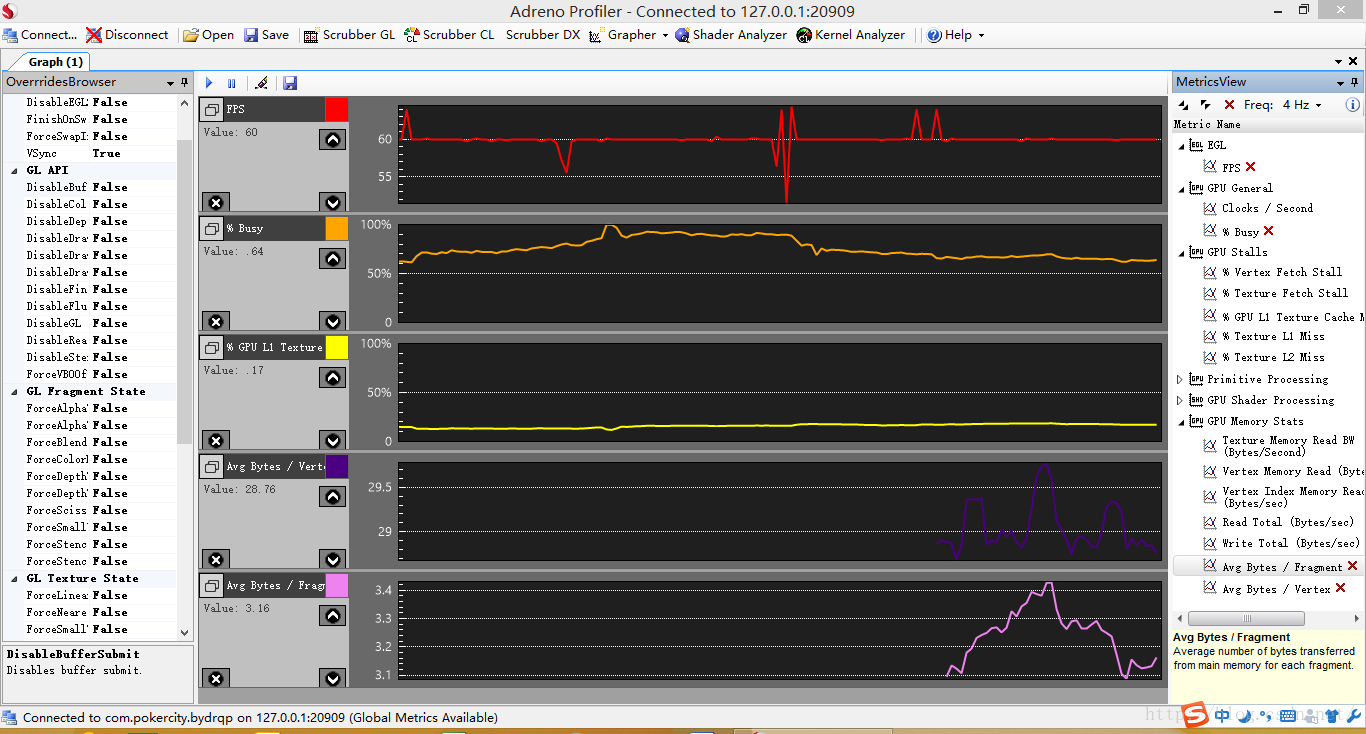Launch the Shader Analyzer
This screenshot has height=734, width=1366.
pyautogui.click(x=732, y=34)
